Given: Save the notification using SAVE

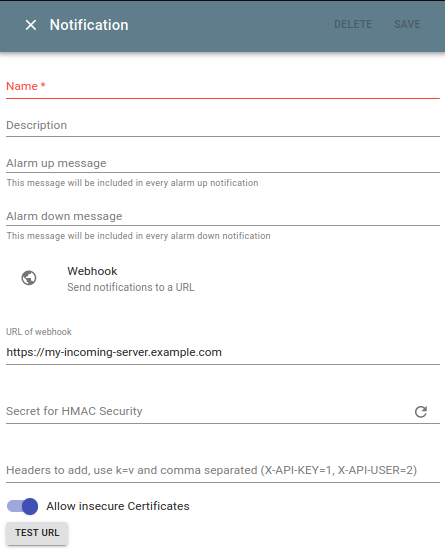Looking at the screenshot, I should click(407, 24).
